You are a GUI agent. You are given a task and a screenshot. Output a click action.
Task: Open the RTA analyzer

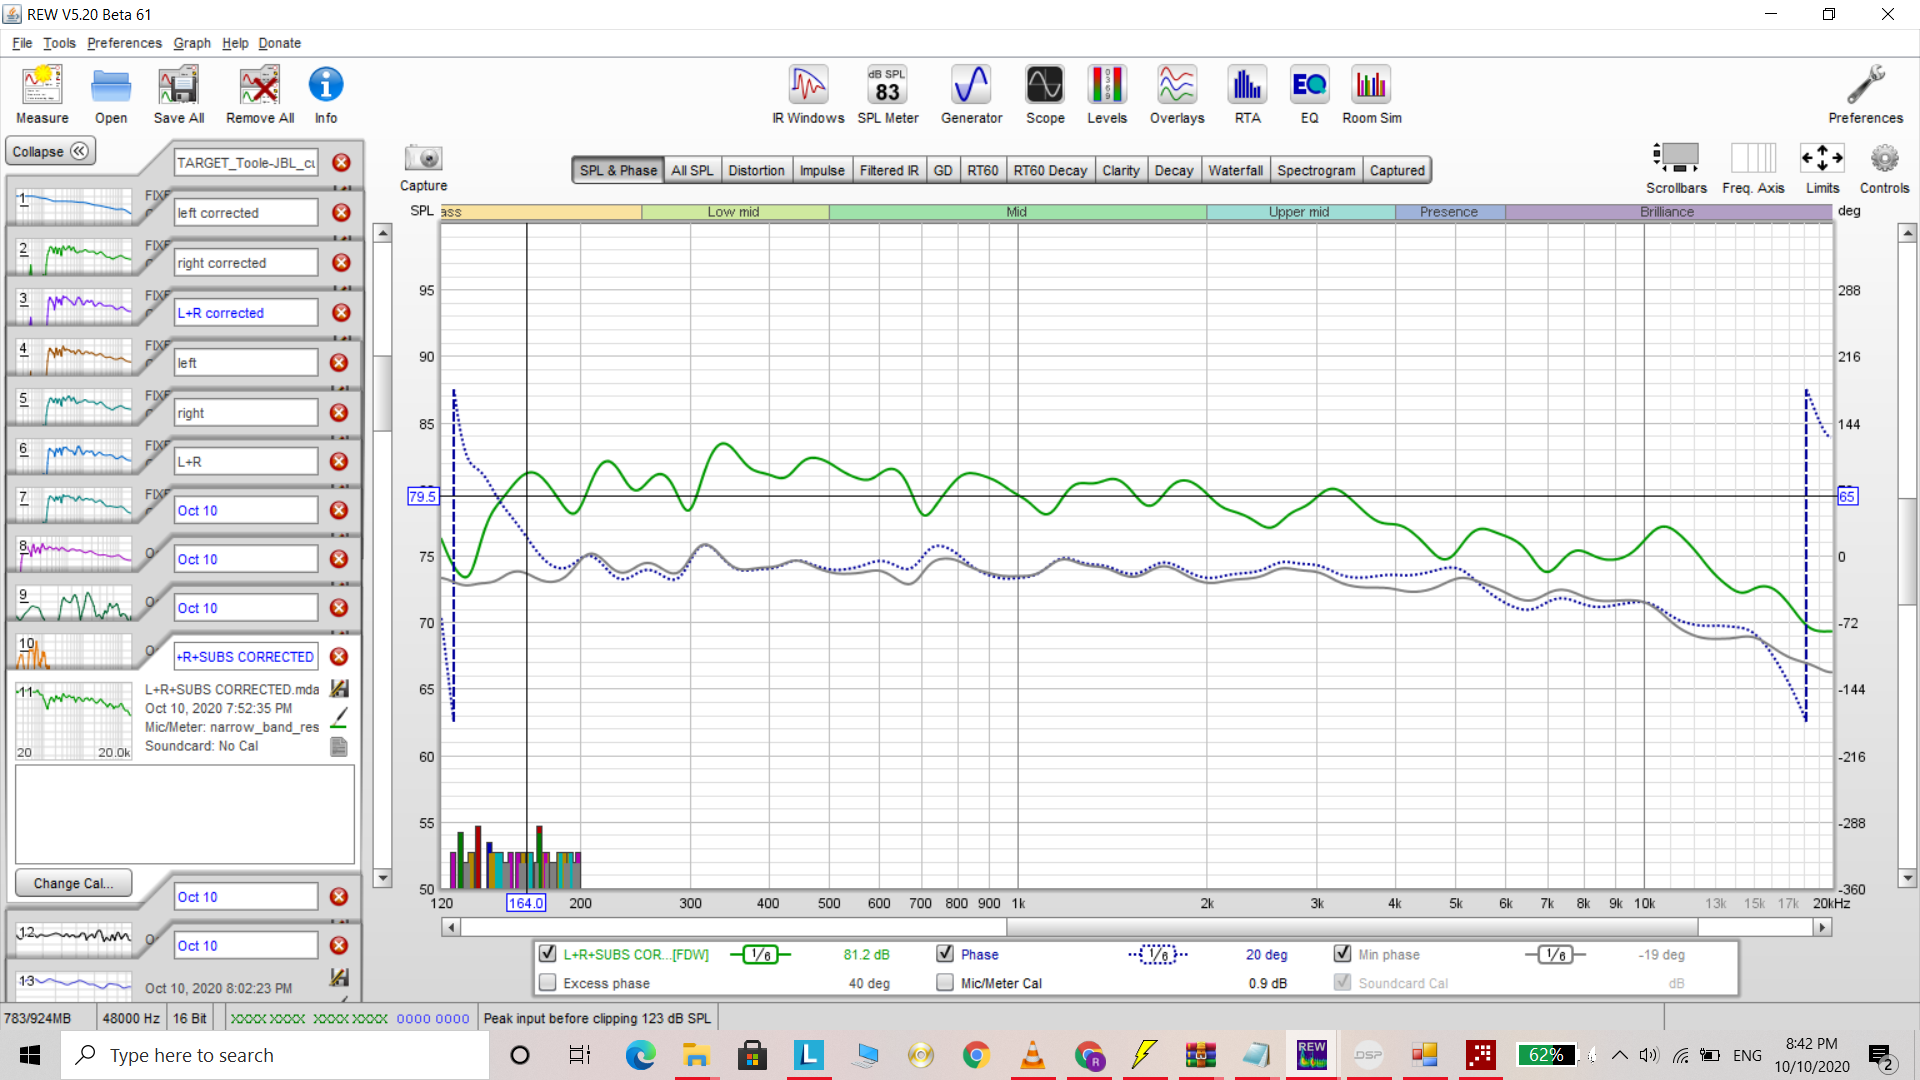(1247, 95)
